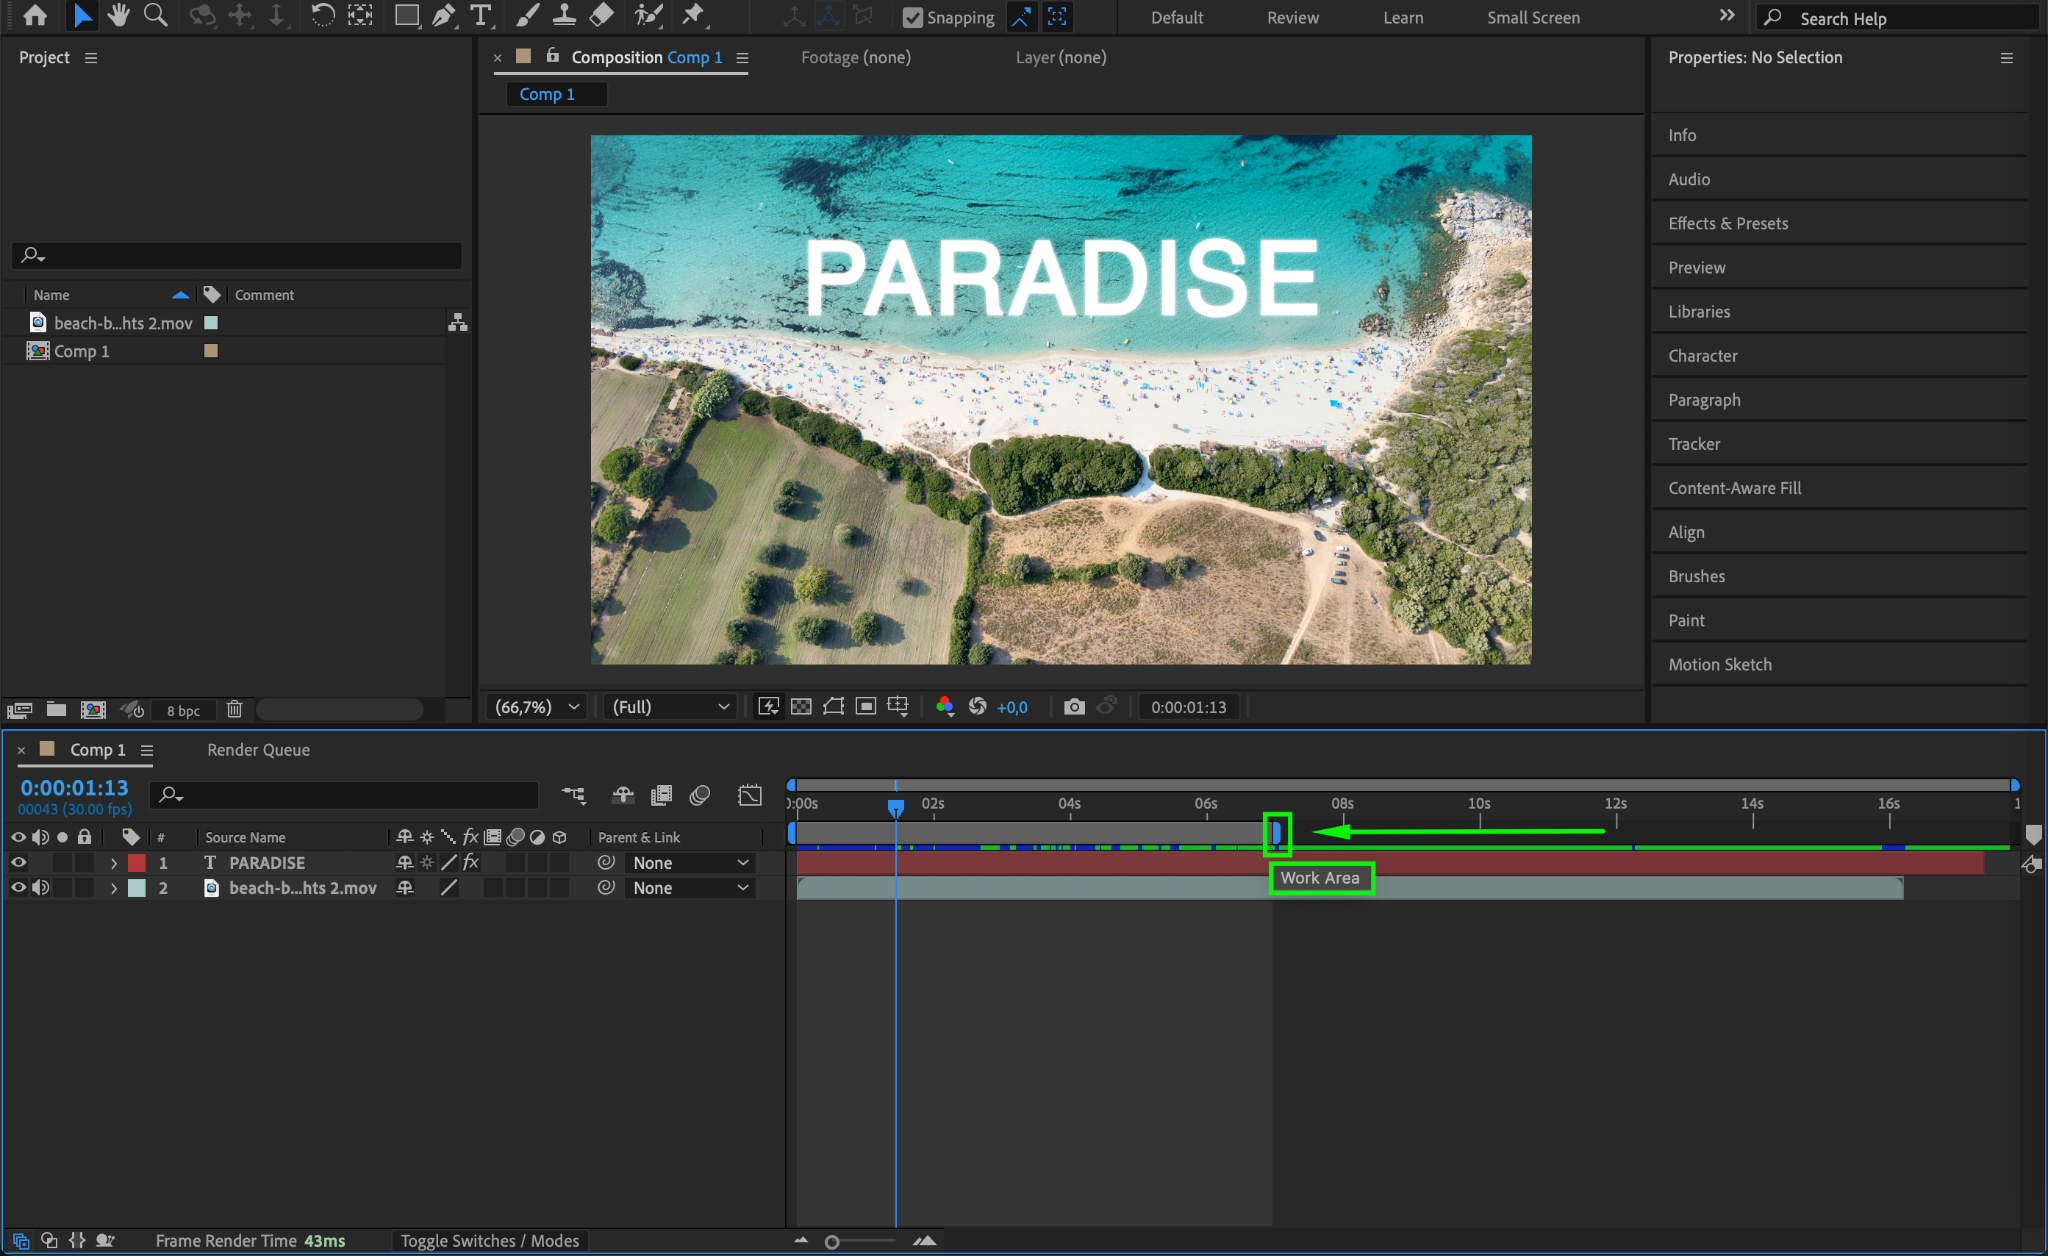The width and height of the screenshot is (2048, 1256).
Task: Open the Effects & Presets panel
Action: coord(1728,223)
